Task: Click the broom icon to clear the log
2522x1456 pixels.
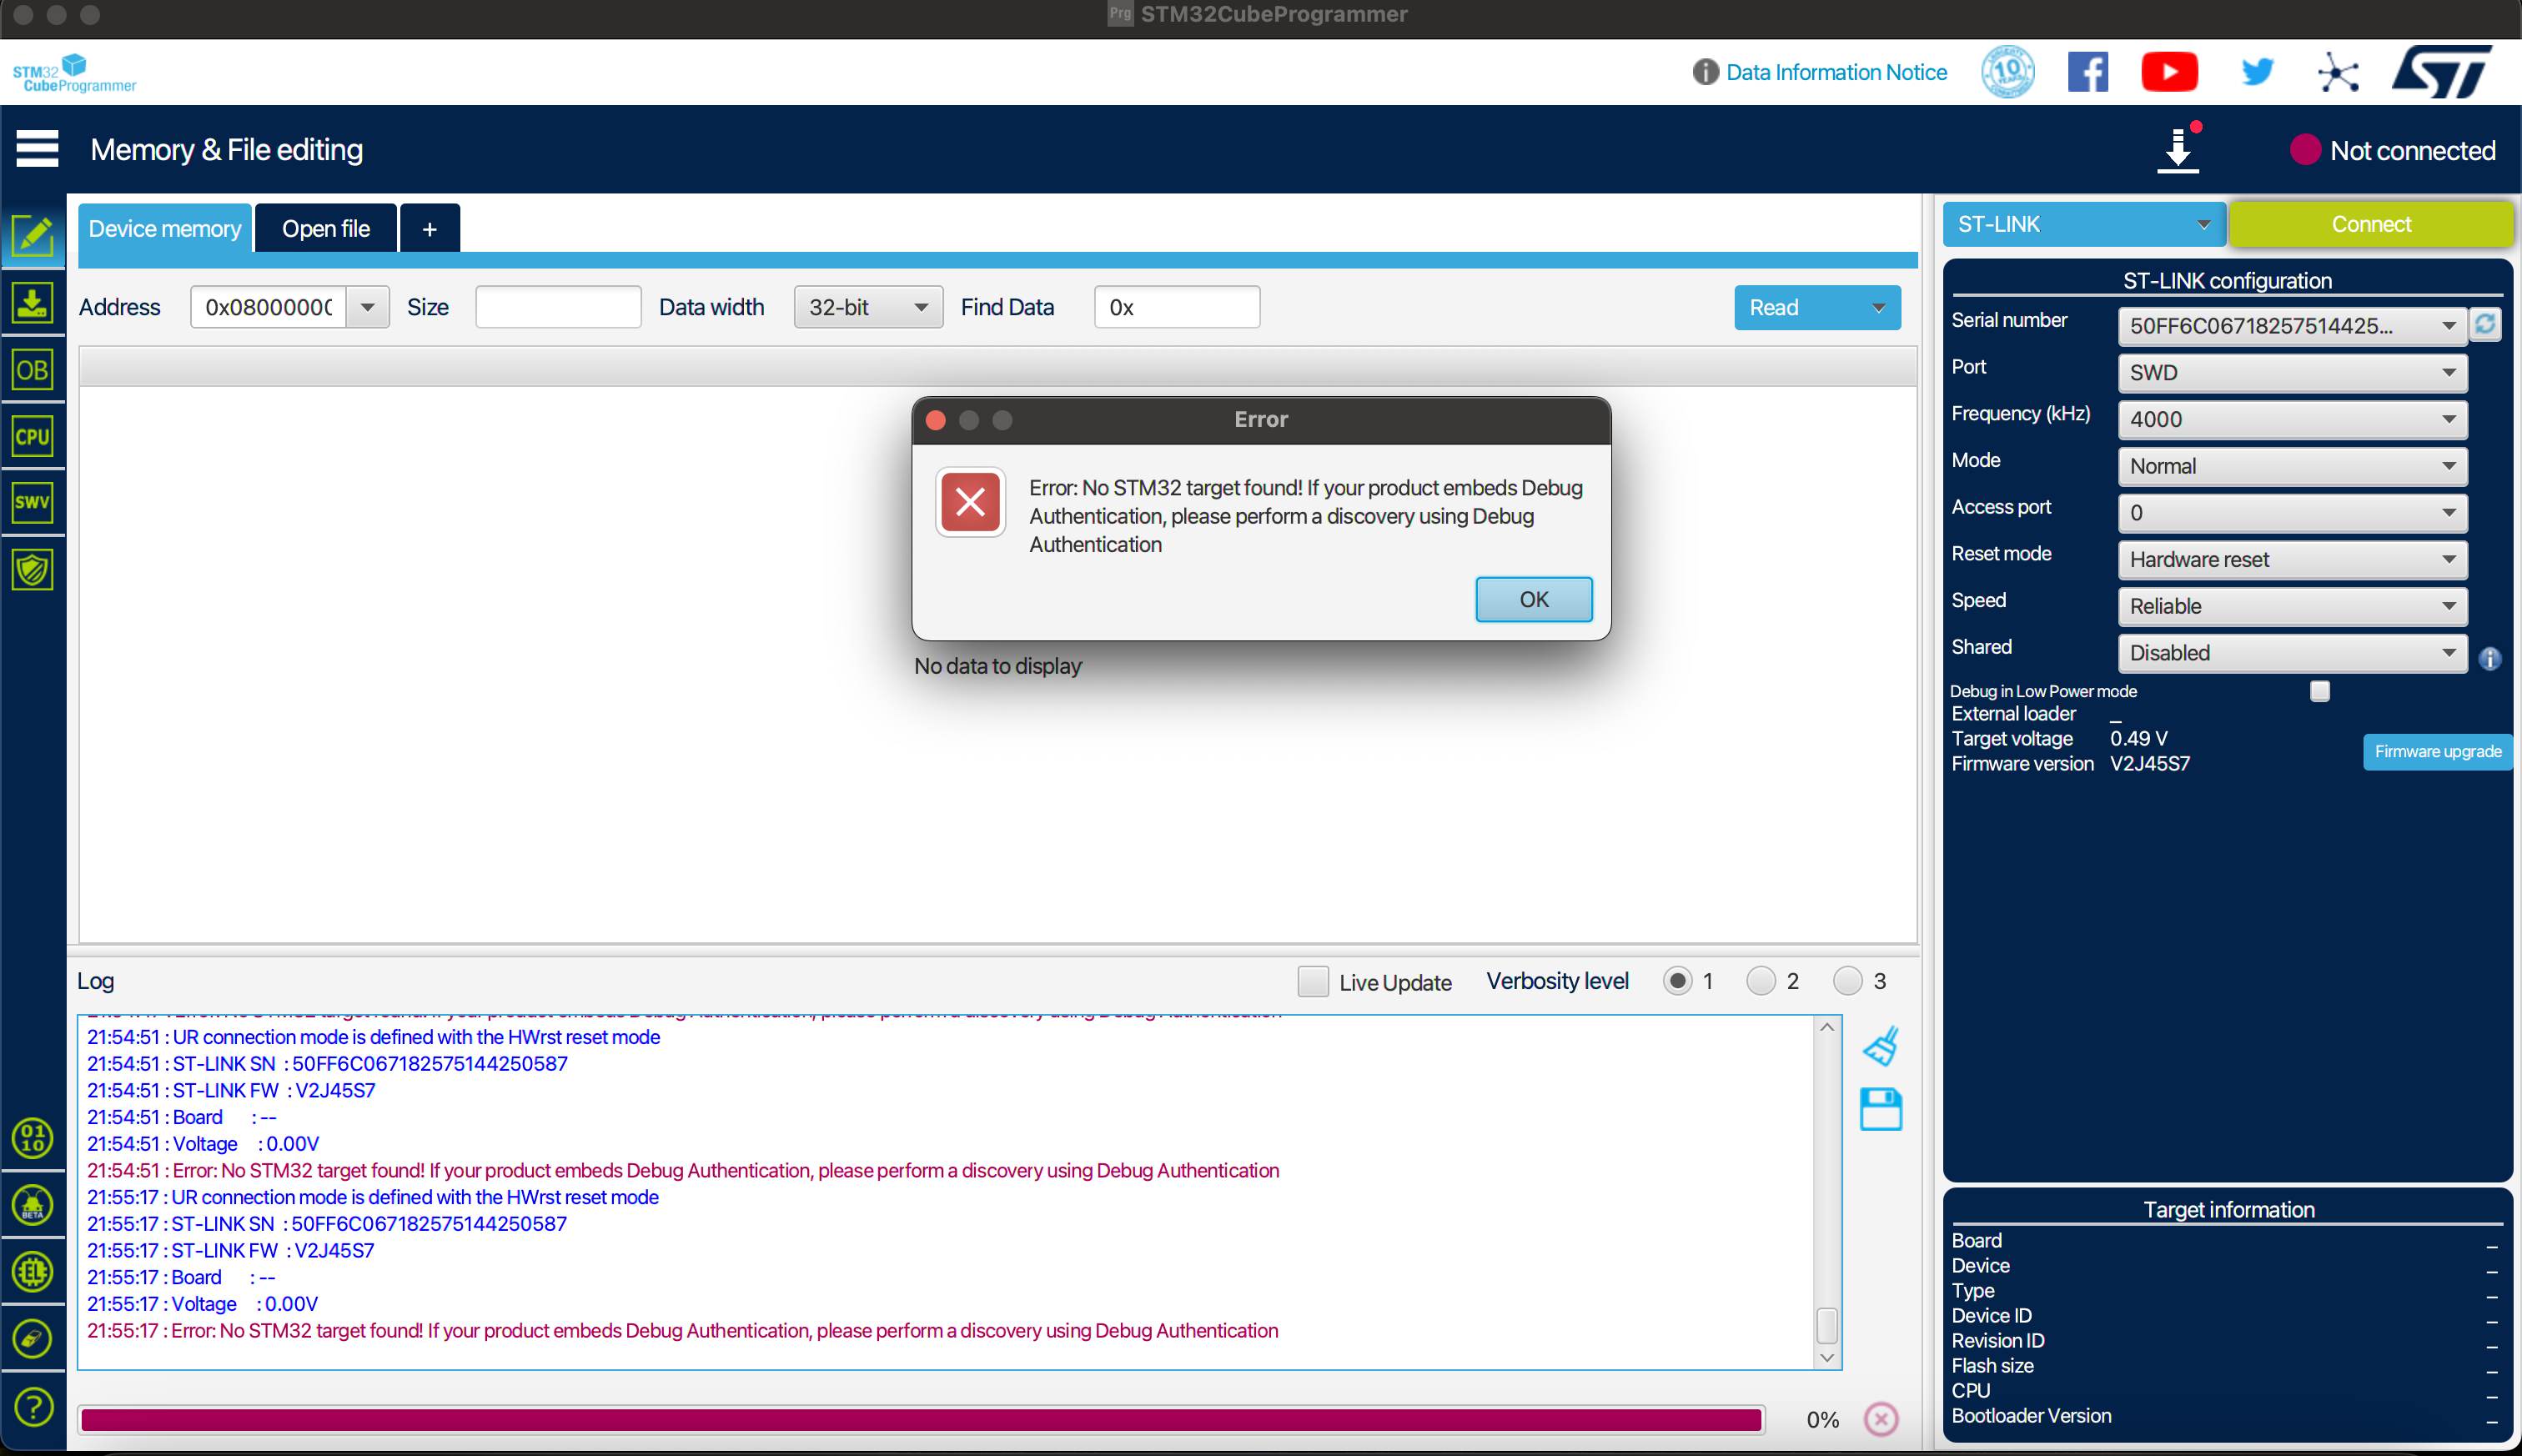Action: [x=1880, y=1047]
